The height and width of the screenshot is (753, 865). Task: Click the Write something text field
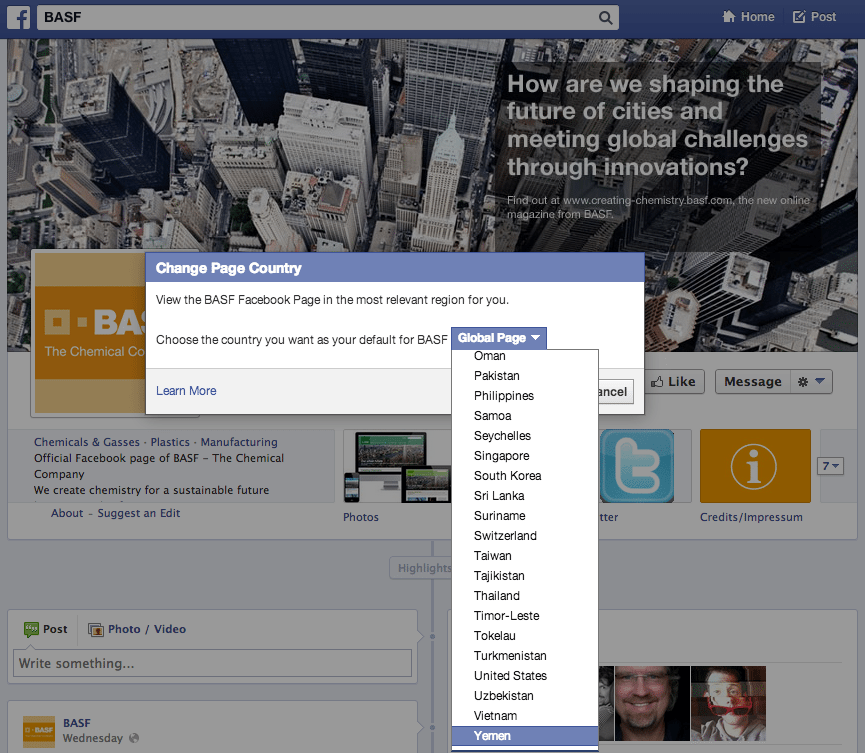click(212, 663)
